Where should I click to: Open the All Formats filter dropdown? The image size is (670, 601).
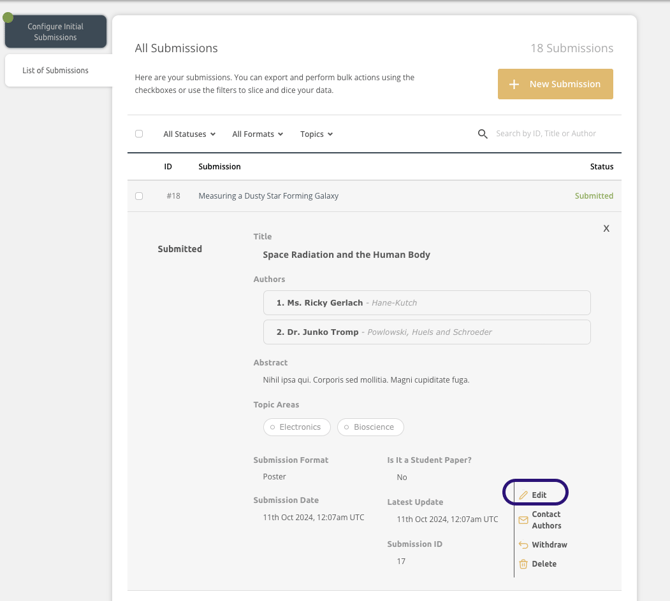point(257,134)
